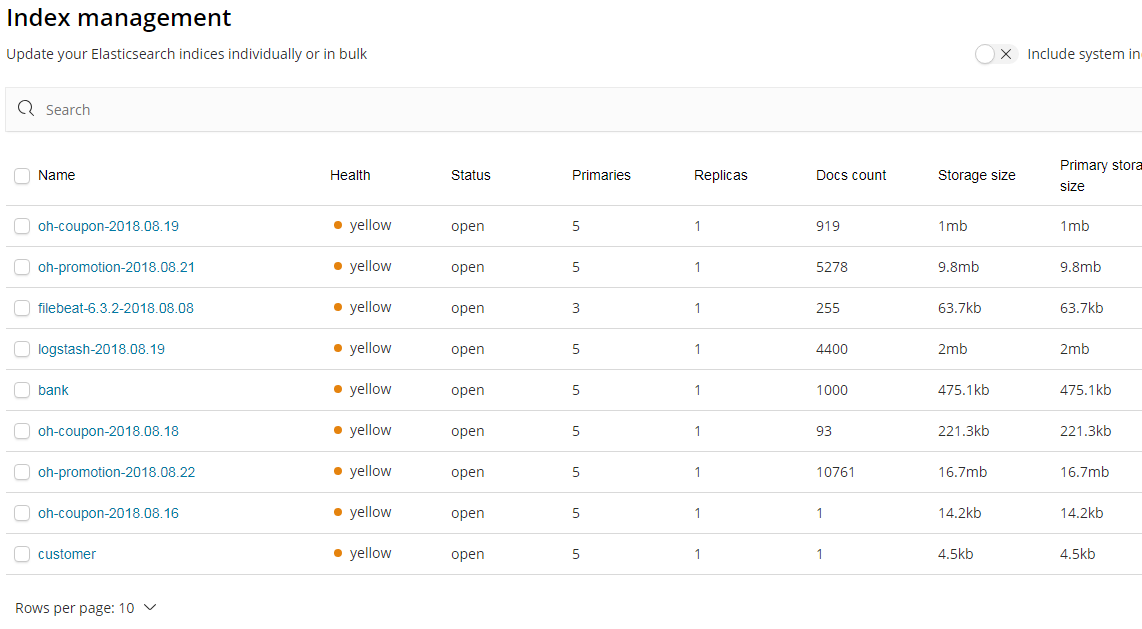Mark the customer index checkbox
Viewport: 1142px width, 629px height.
pos(22,554)
